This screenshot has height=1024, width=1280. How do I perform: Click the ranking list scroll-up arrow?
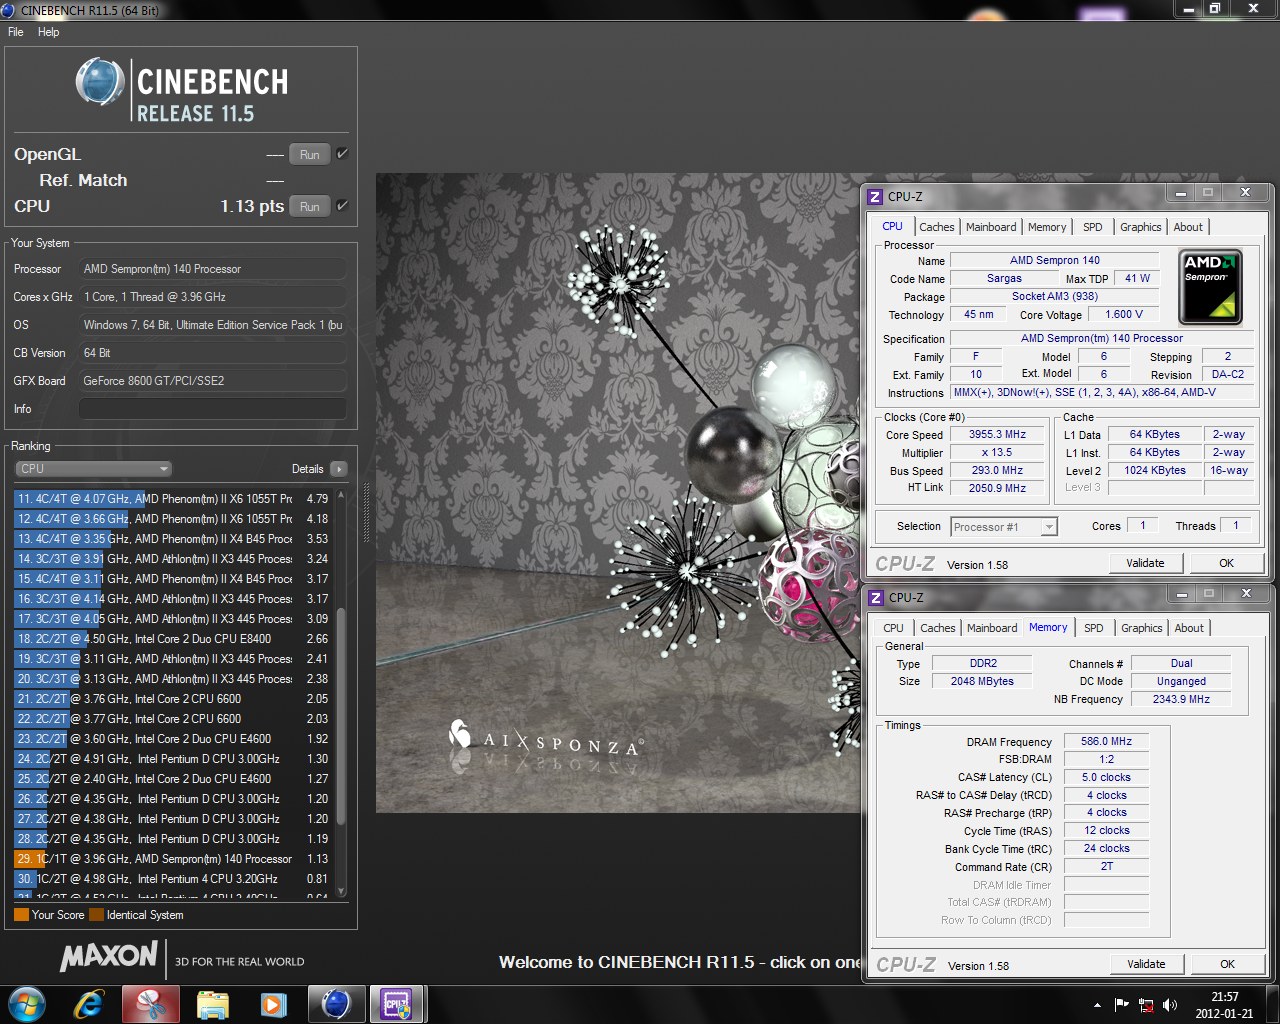tap(341, 494)
